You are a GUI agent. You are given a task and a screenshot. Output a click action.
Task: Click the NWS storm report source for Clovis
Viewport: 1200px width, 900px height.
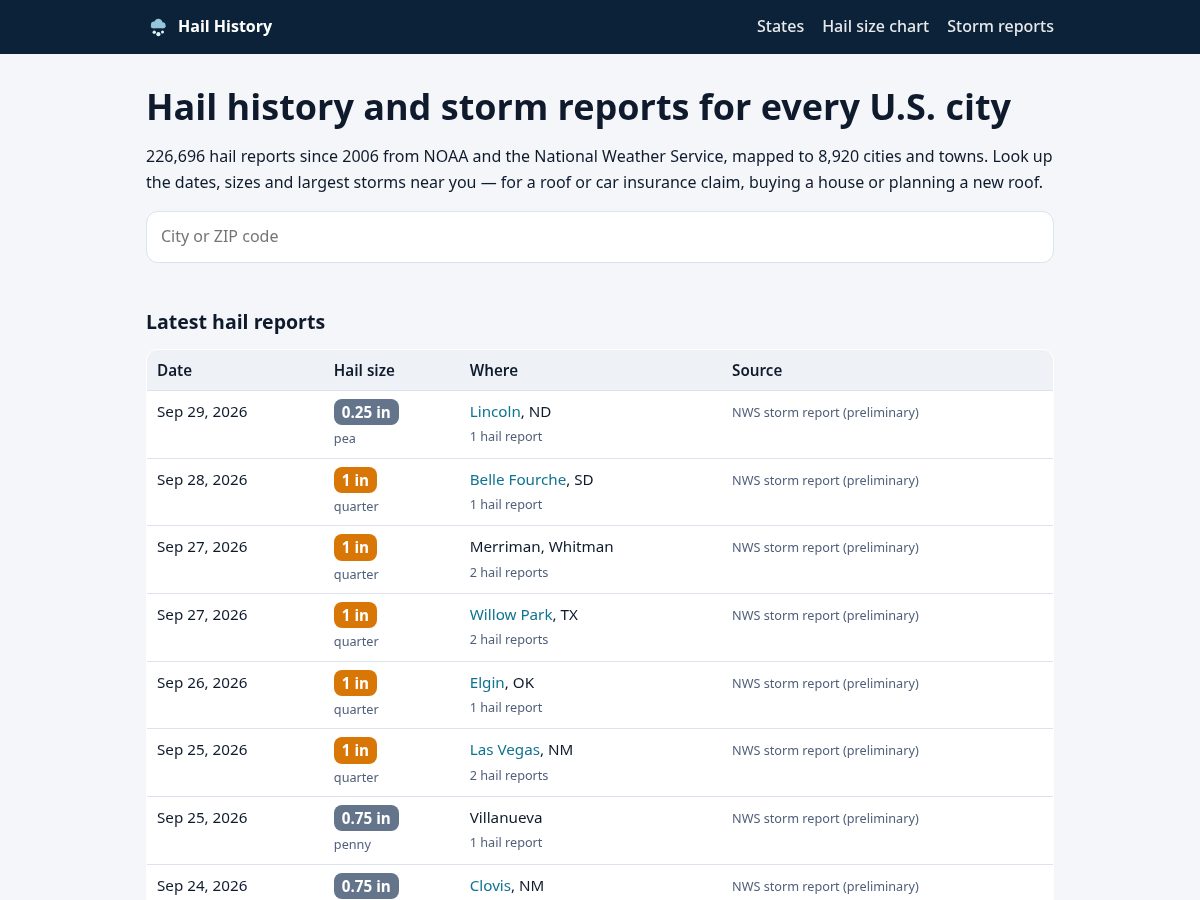coord(825,886)
